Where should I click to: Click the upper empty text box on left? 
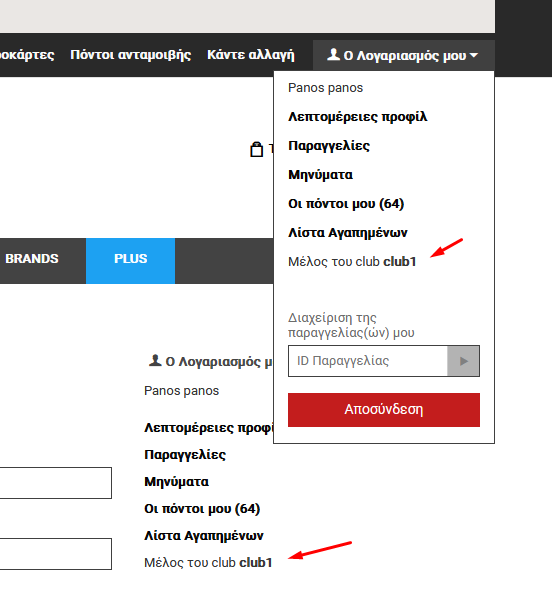tap(56, 483)
